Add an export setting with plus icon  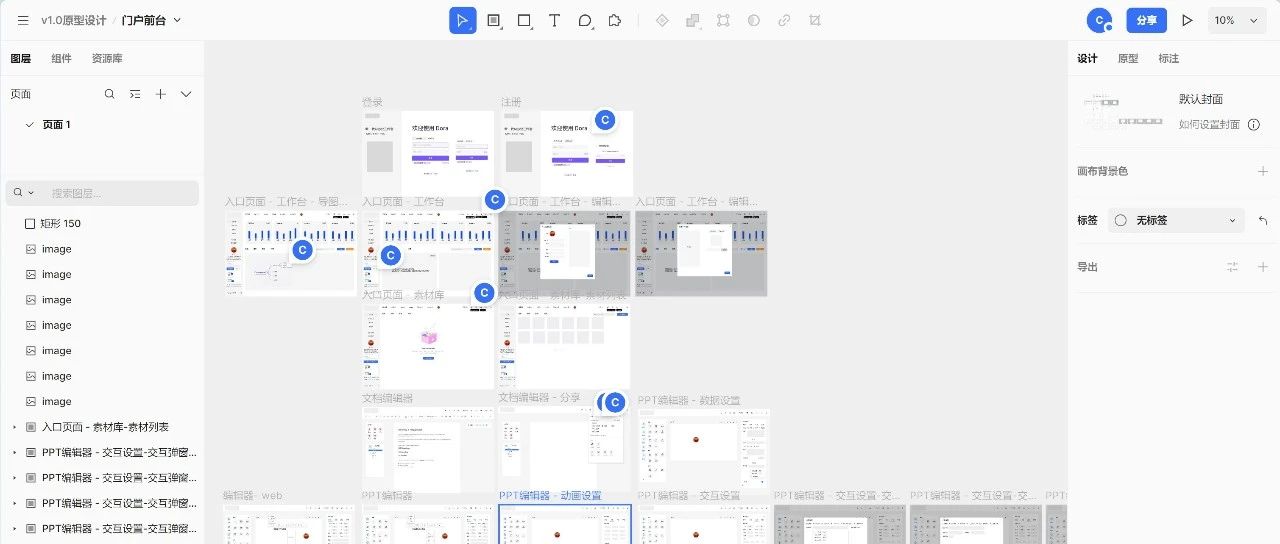[1263, 267]
